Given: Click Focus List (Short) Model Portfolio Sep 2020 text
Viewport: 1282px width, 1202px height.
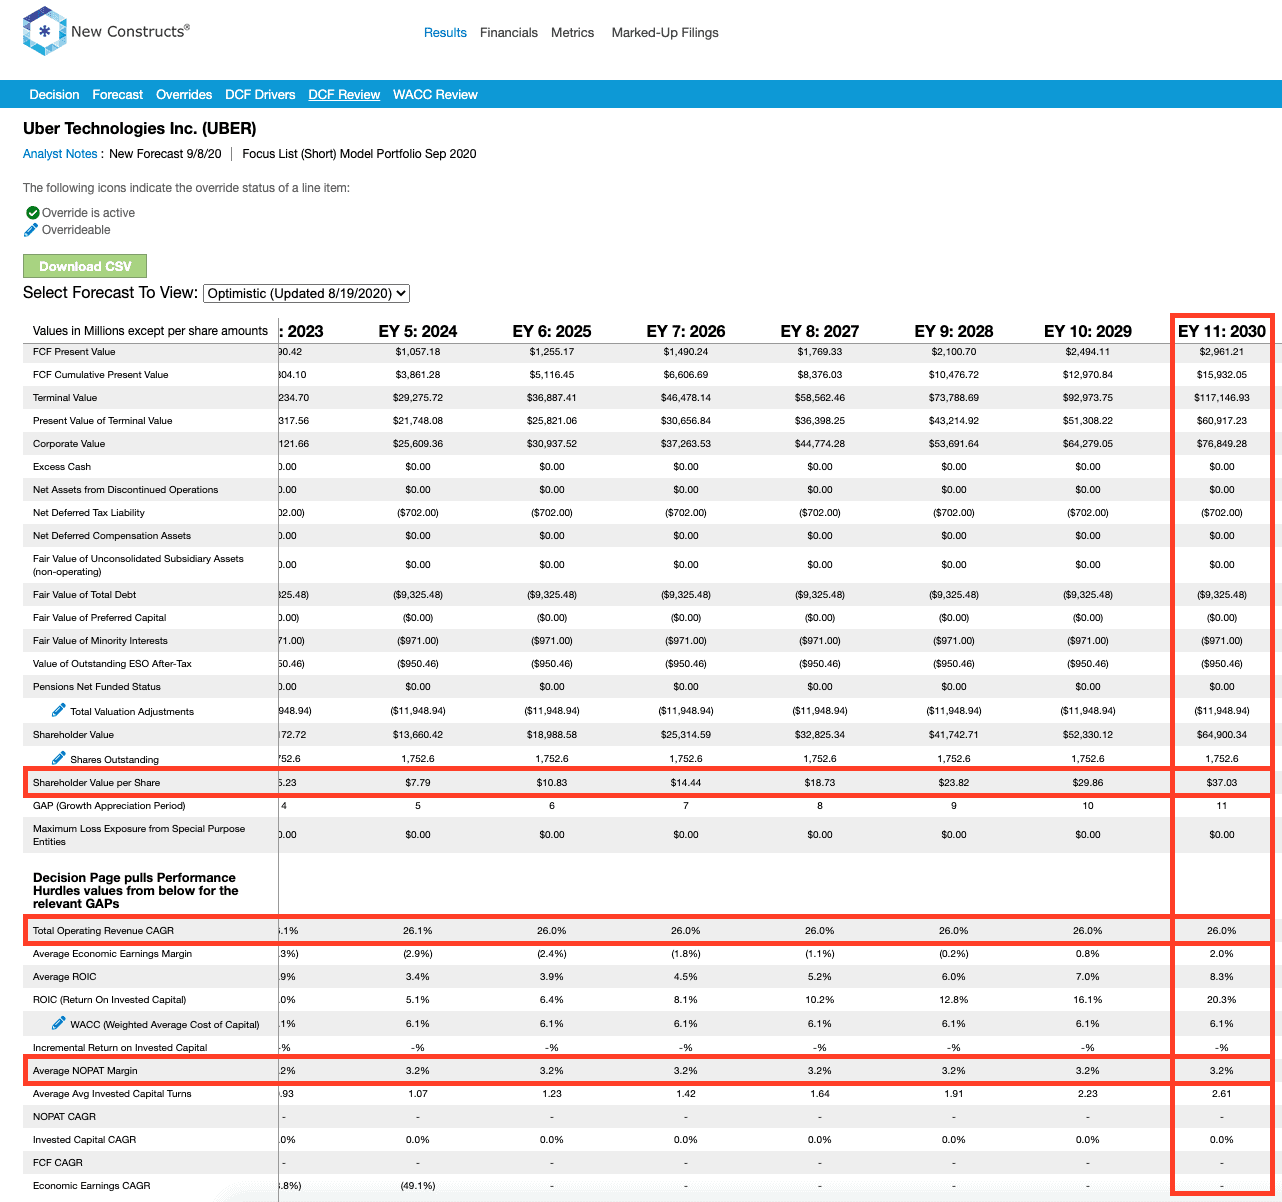Looking at the screenshot, I should pyautogui.click(x=359, y=154).
